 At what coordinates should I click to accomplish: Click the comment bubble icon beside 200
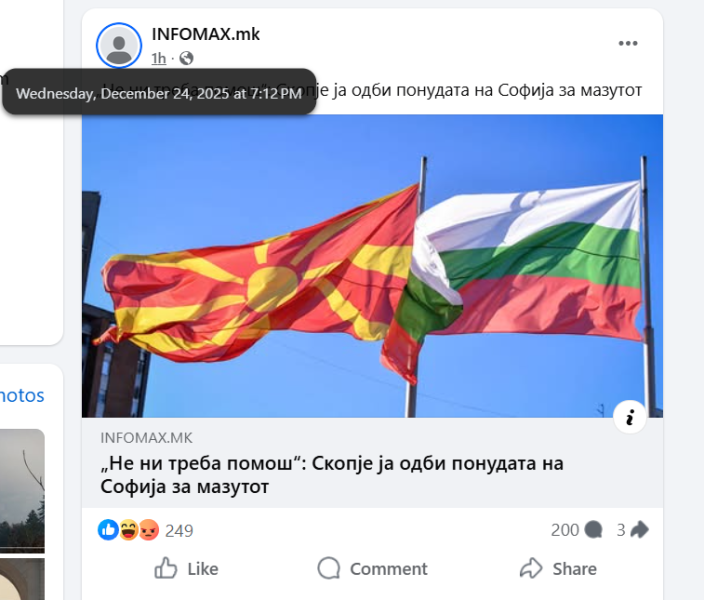tap(594, 530)
